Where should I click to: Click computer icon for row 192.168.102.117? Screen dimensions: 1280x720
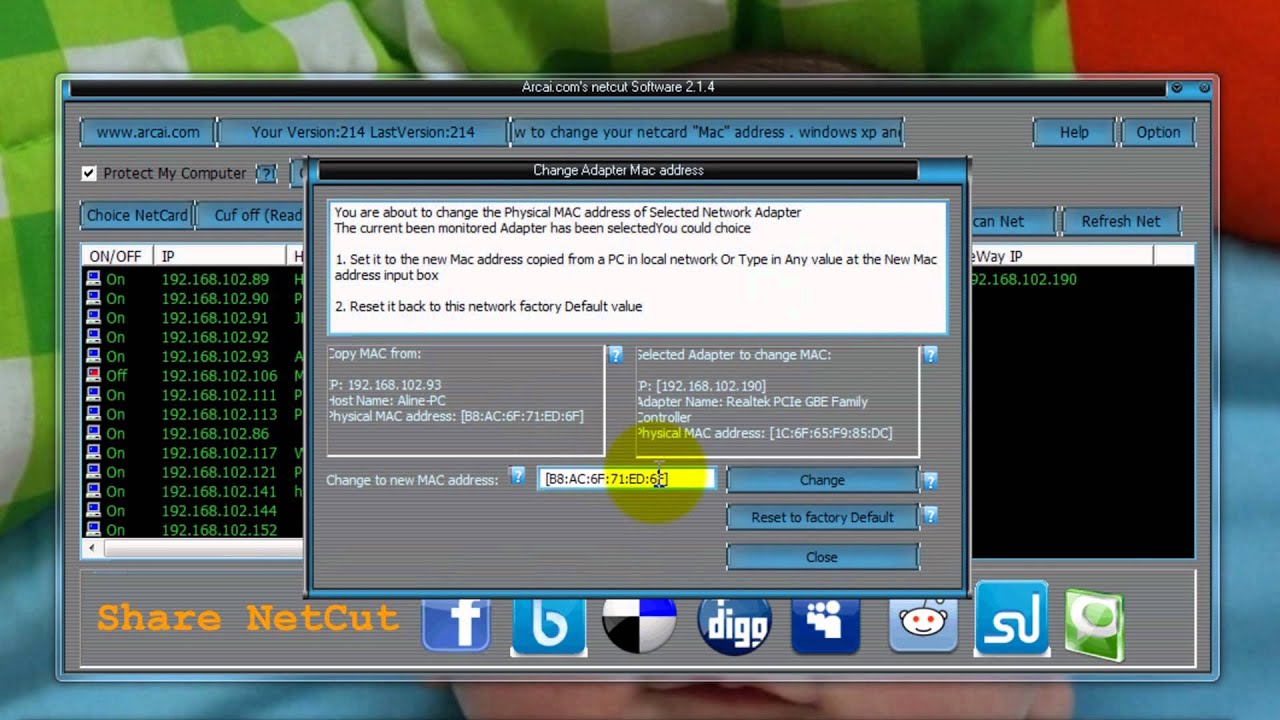point(93,453)
